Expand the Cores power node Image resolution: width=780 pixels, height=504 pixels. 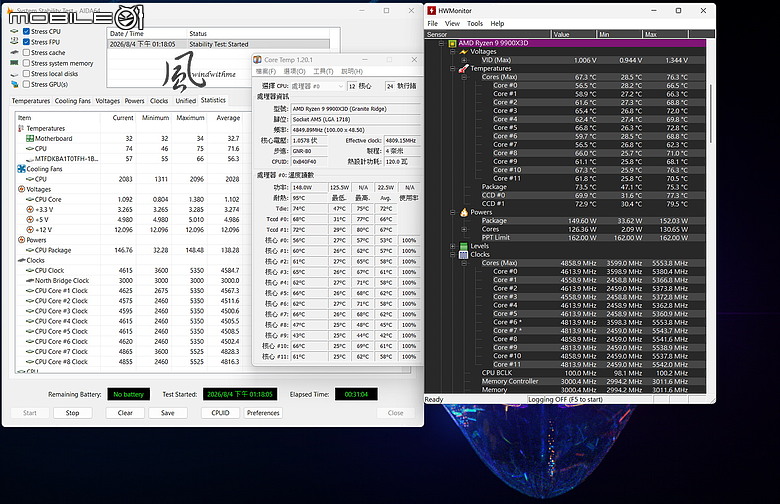pyautogui.click(x=464, y=229)
